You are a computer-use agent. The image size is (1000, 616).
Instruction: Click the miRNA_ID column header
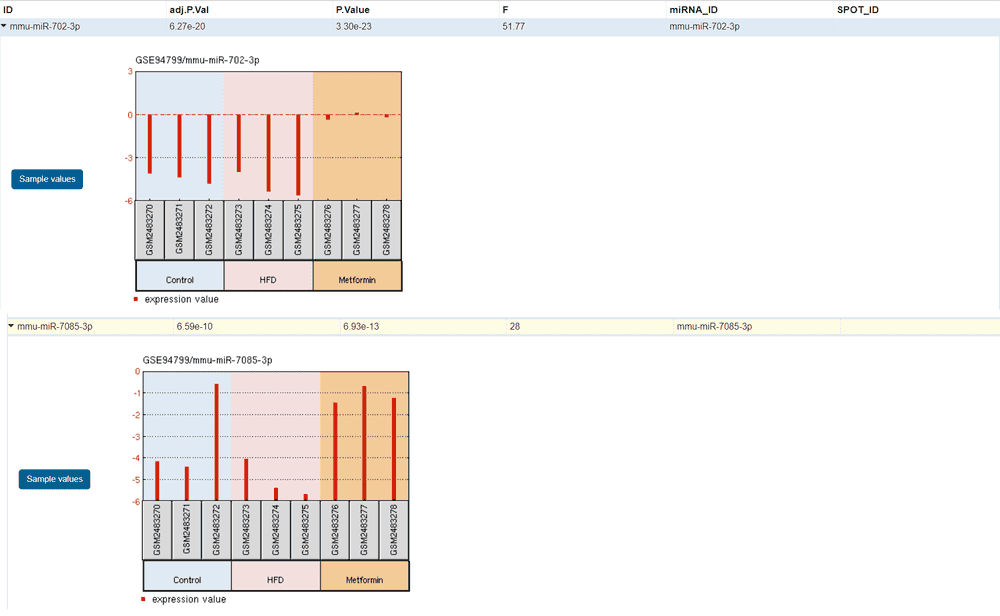click(693, 9)
